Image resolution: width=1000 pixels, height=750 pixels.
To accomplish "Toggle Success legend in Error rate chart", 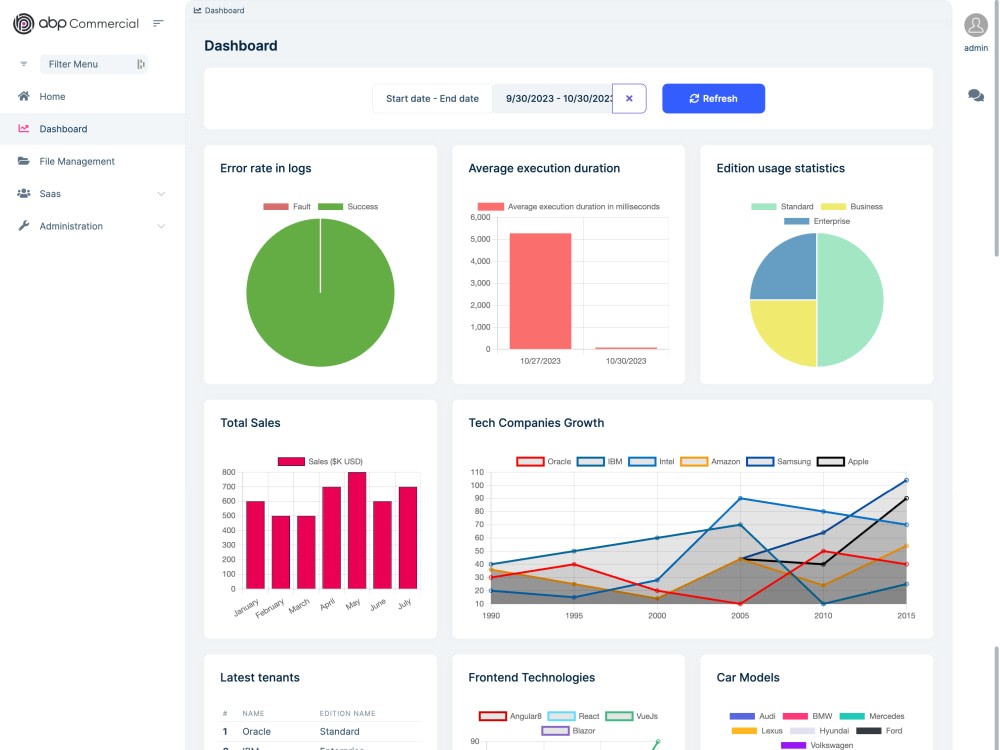I will [x=348, y=207].
